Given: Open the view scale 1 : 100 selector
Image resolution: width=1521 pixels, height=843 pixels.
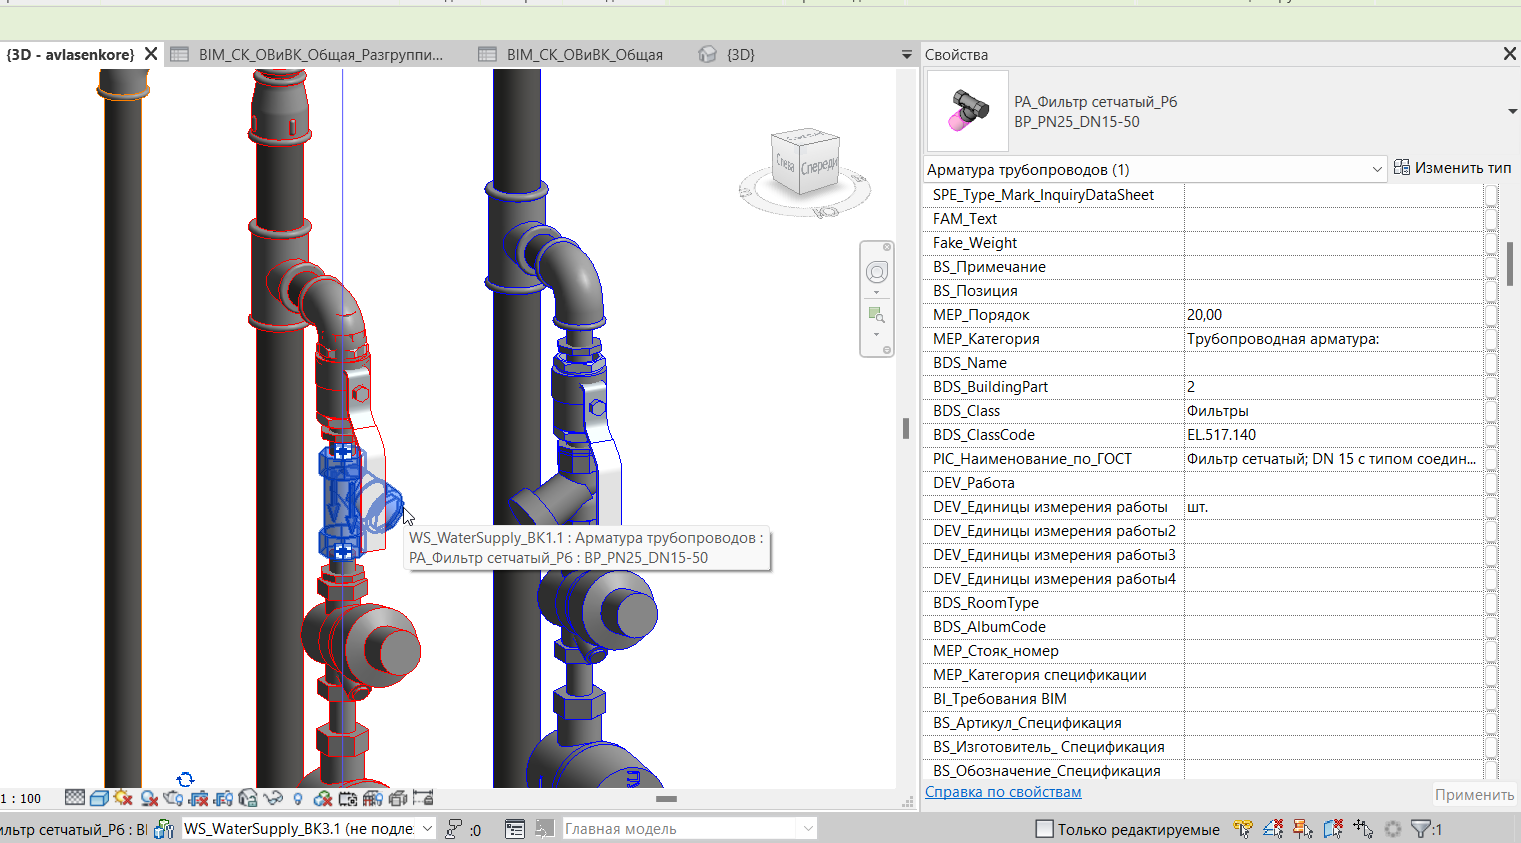Looking at the screenshot, I should pos(21,798).
